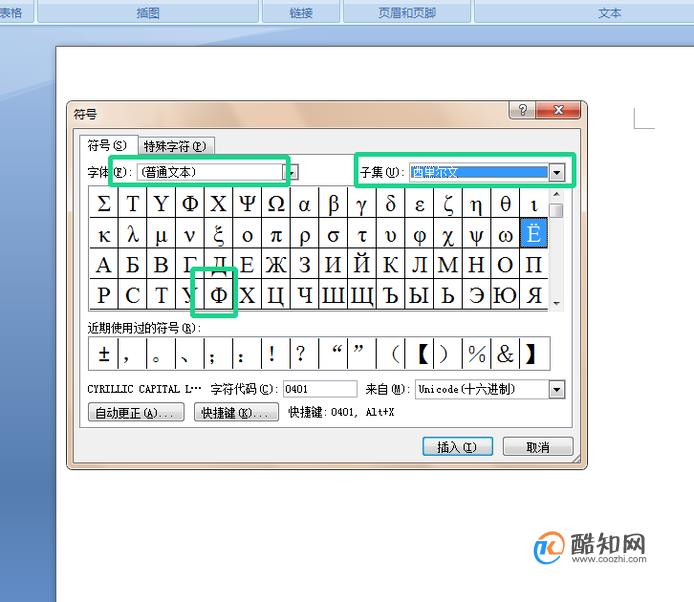
Task: Select recently used ampersand & symbol
Action: pyautogui.click(x=505, y=353)
